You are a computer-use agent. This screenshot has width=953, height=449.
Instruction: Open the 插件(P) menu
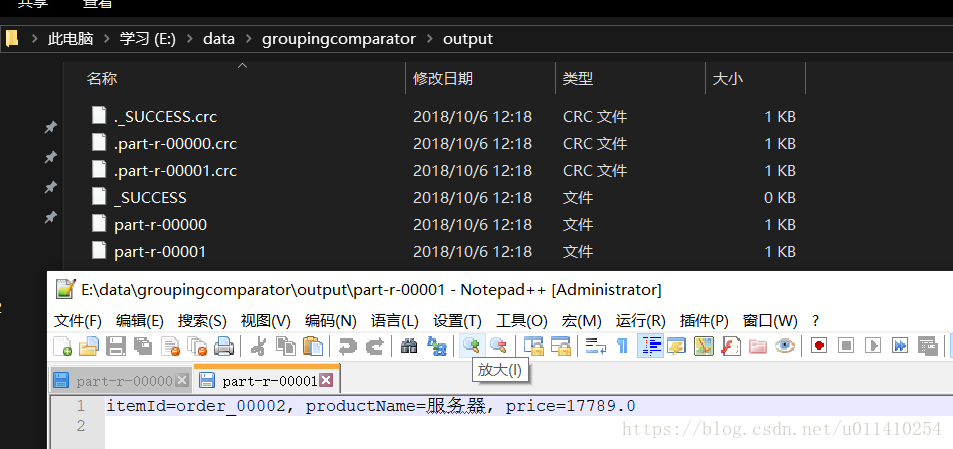tap(704, 321)
